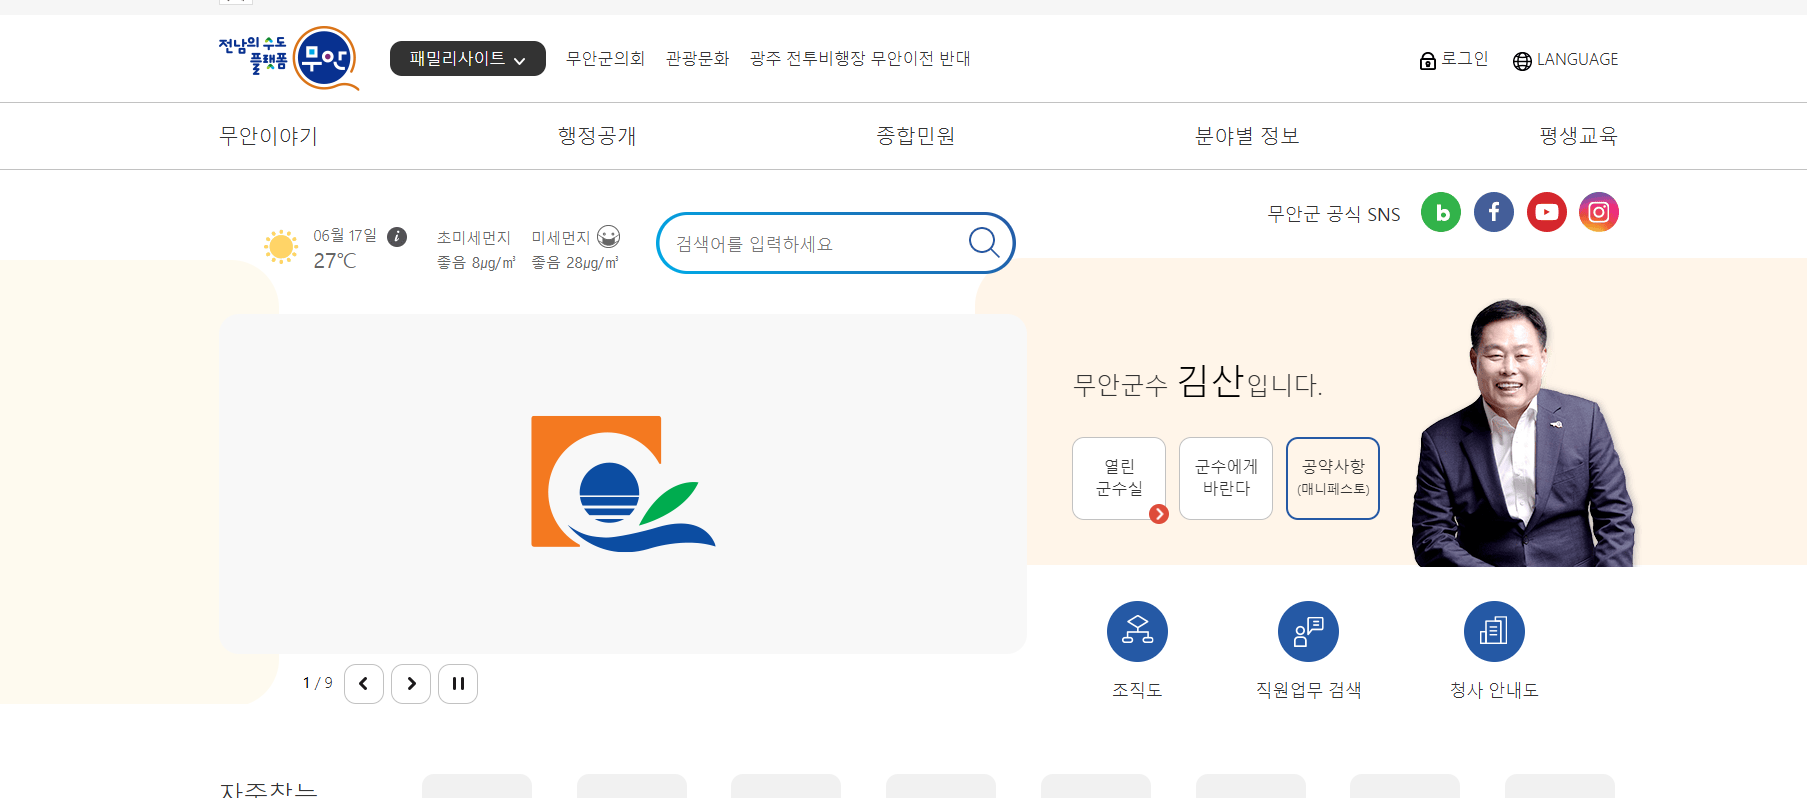1807x798 pixels.
Task: Open the 공약사항 (매니페스토) button
Action: 1333,478
